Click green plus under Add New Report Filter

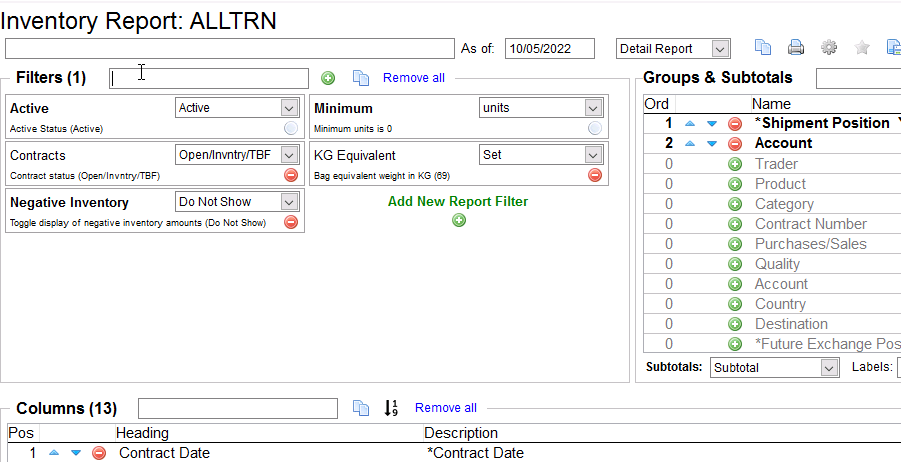[459, 220]
